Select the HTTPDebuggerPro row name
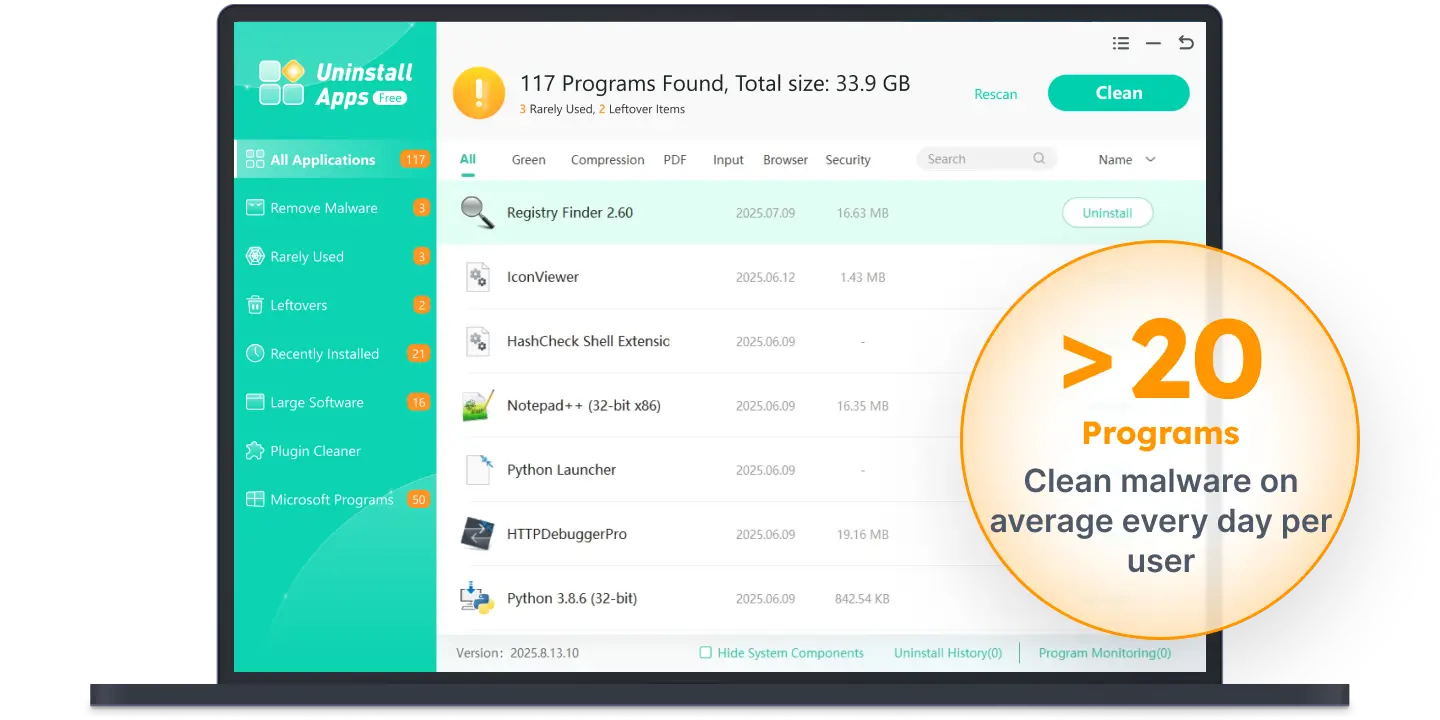The width and height of the screenshot is (1440, 720). pos(567,534)
